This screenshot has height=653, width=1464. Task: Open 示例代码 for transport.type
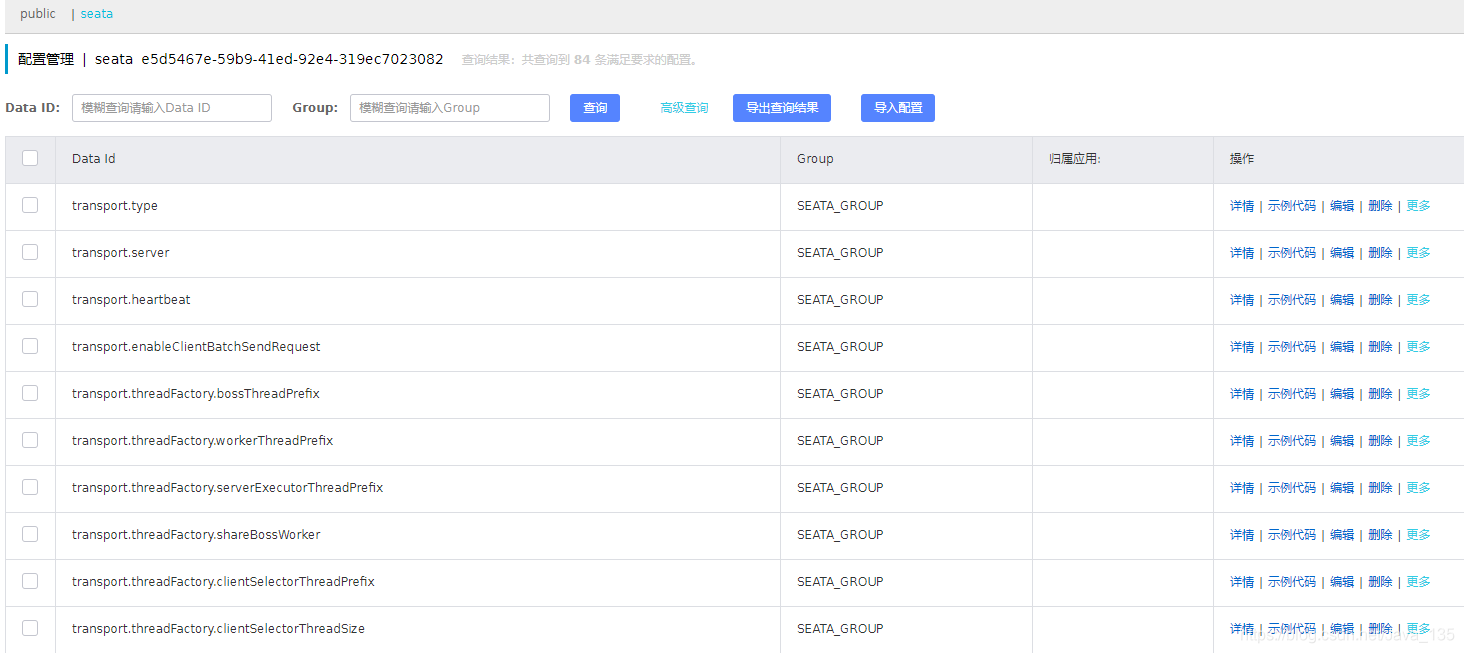(x=1292, y=206)
